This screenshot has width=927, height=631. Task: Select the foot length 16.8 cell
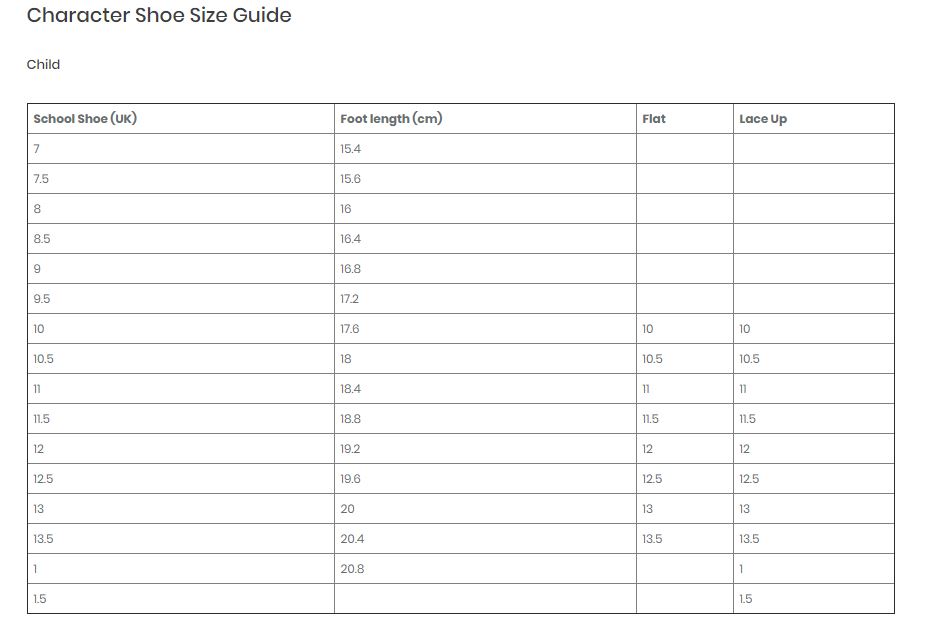click(485, 268)
